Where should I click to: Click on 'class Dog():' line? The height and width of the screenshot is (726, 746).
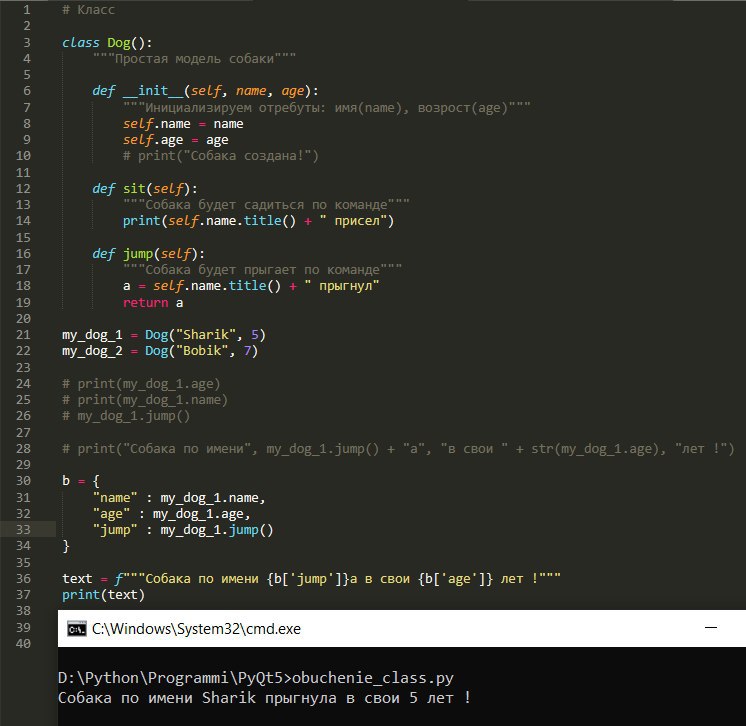(107, 42)
